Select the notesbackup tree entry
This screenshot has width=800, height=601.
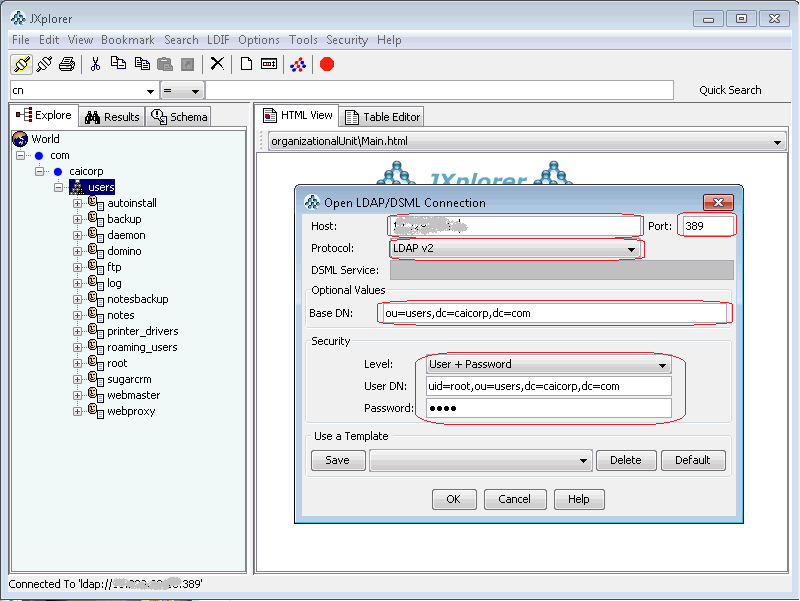click(x=138, y=299)
